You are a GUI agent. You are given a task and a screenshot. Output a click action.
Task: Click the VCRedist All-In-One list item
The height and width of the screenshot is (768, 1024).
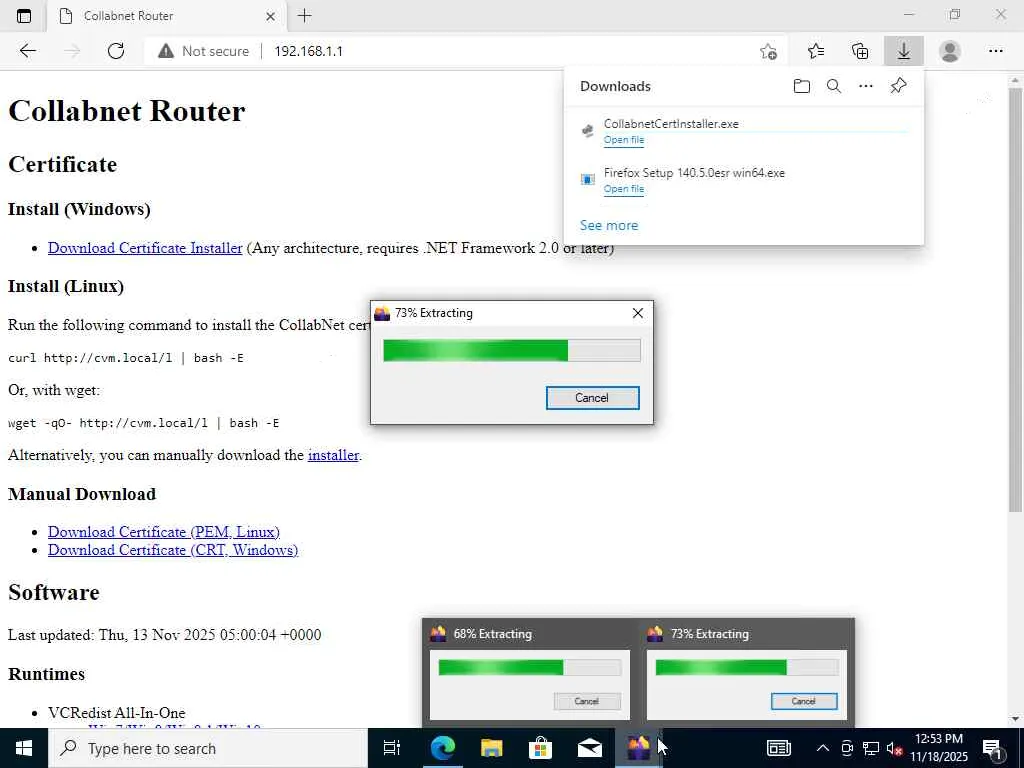pyautogui.click(x=117, y=713)
